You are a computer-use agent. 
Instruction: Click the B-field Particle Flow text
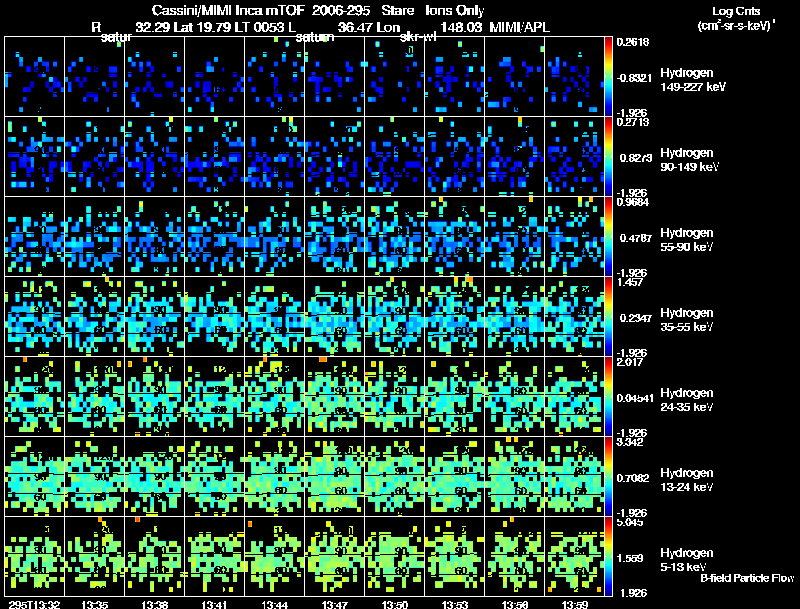pyautogui.click(x=747, y=578)
